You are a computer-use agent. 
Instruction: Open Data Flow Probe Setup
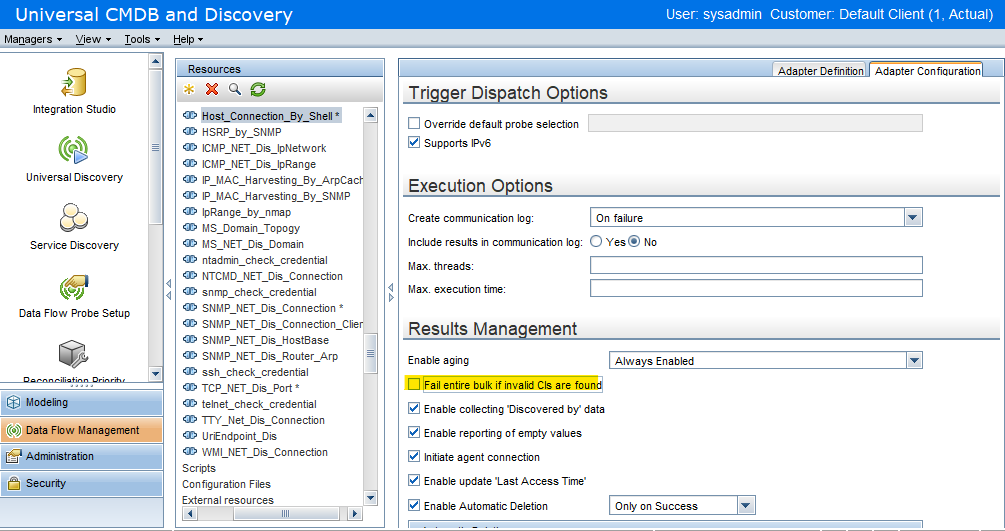74,296
